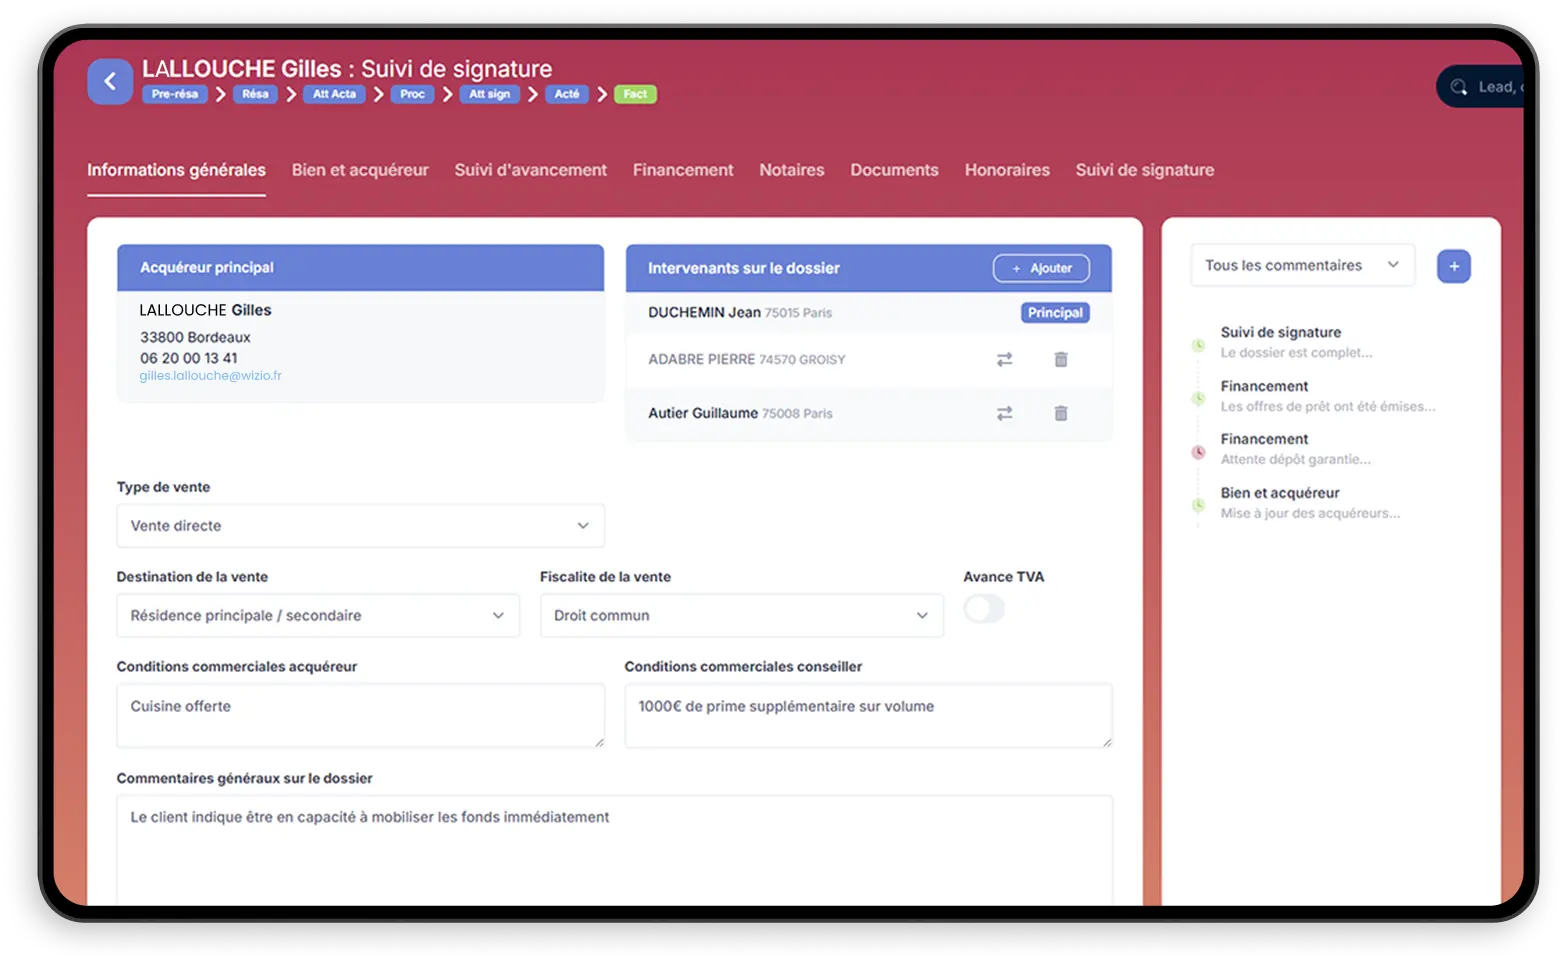This screenshot has width=1565, height=963.
Task: Click the LALLOUCHE Gilles acquéreur name
Action: (x=205, y=310)
